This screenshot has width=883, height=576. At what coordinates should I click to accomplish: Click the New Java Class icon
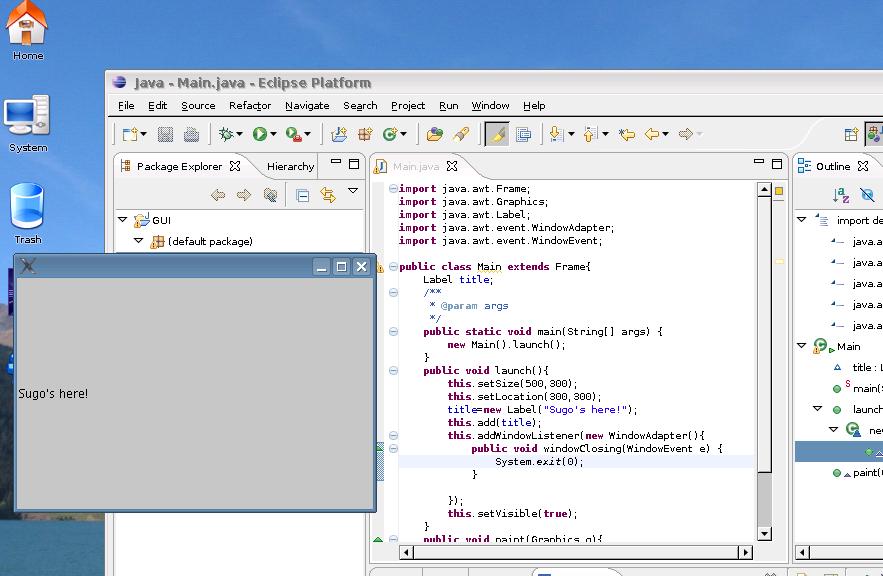coord(390,134)
